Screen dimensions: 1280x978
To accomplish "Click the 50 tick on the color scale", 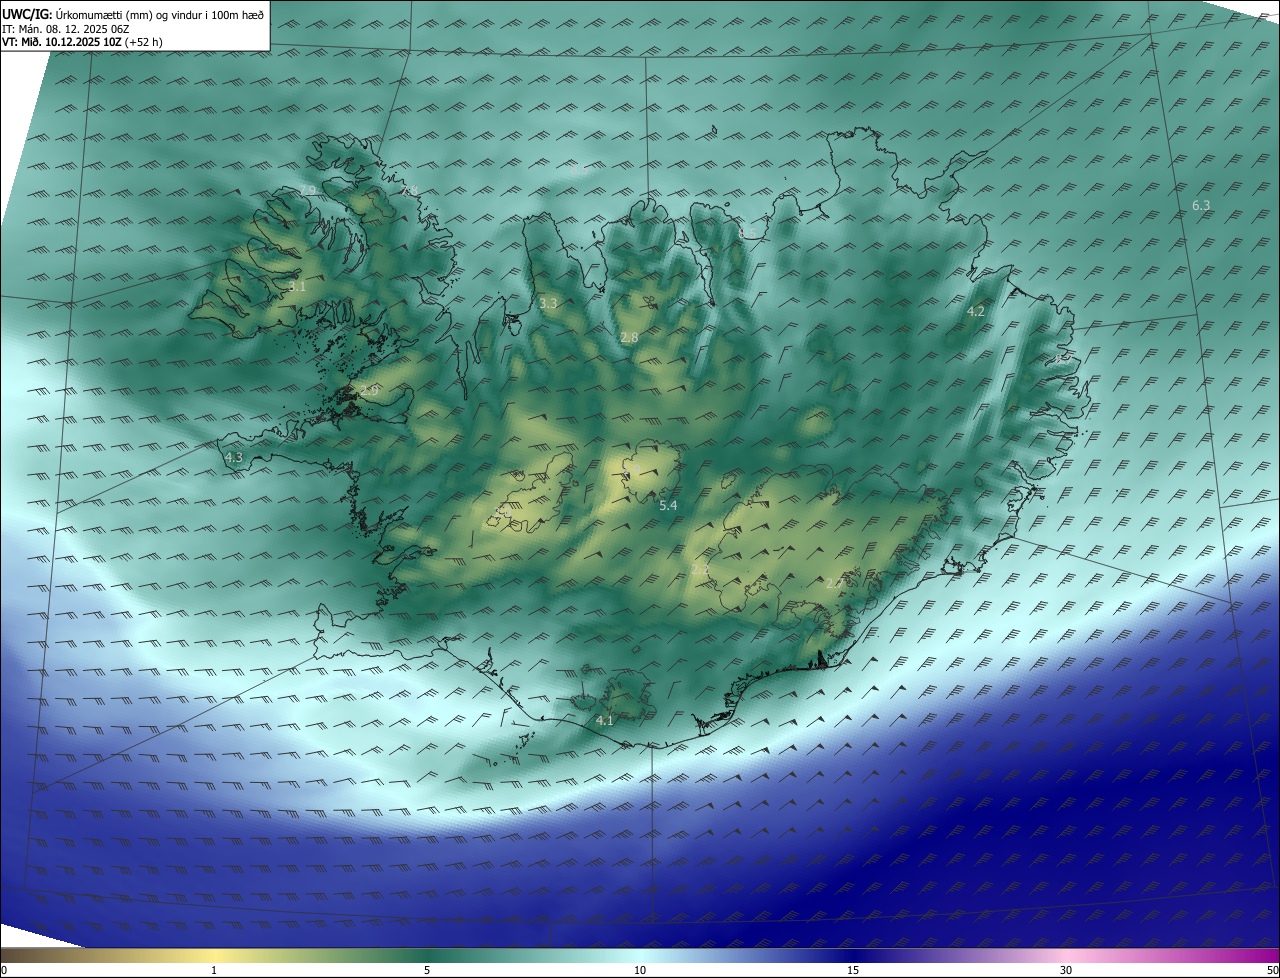I will (x=1272, y=970).
